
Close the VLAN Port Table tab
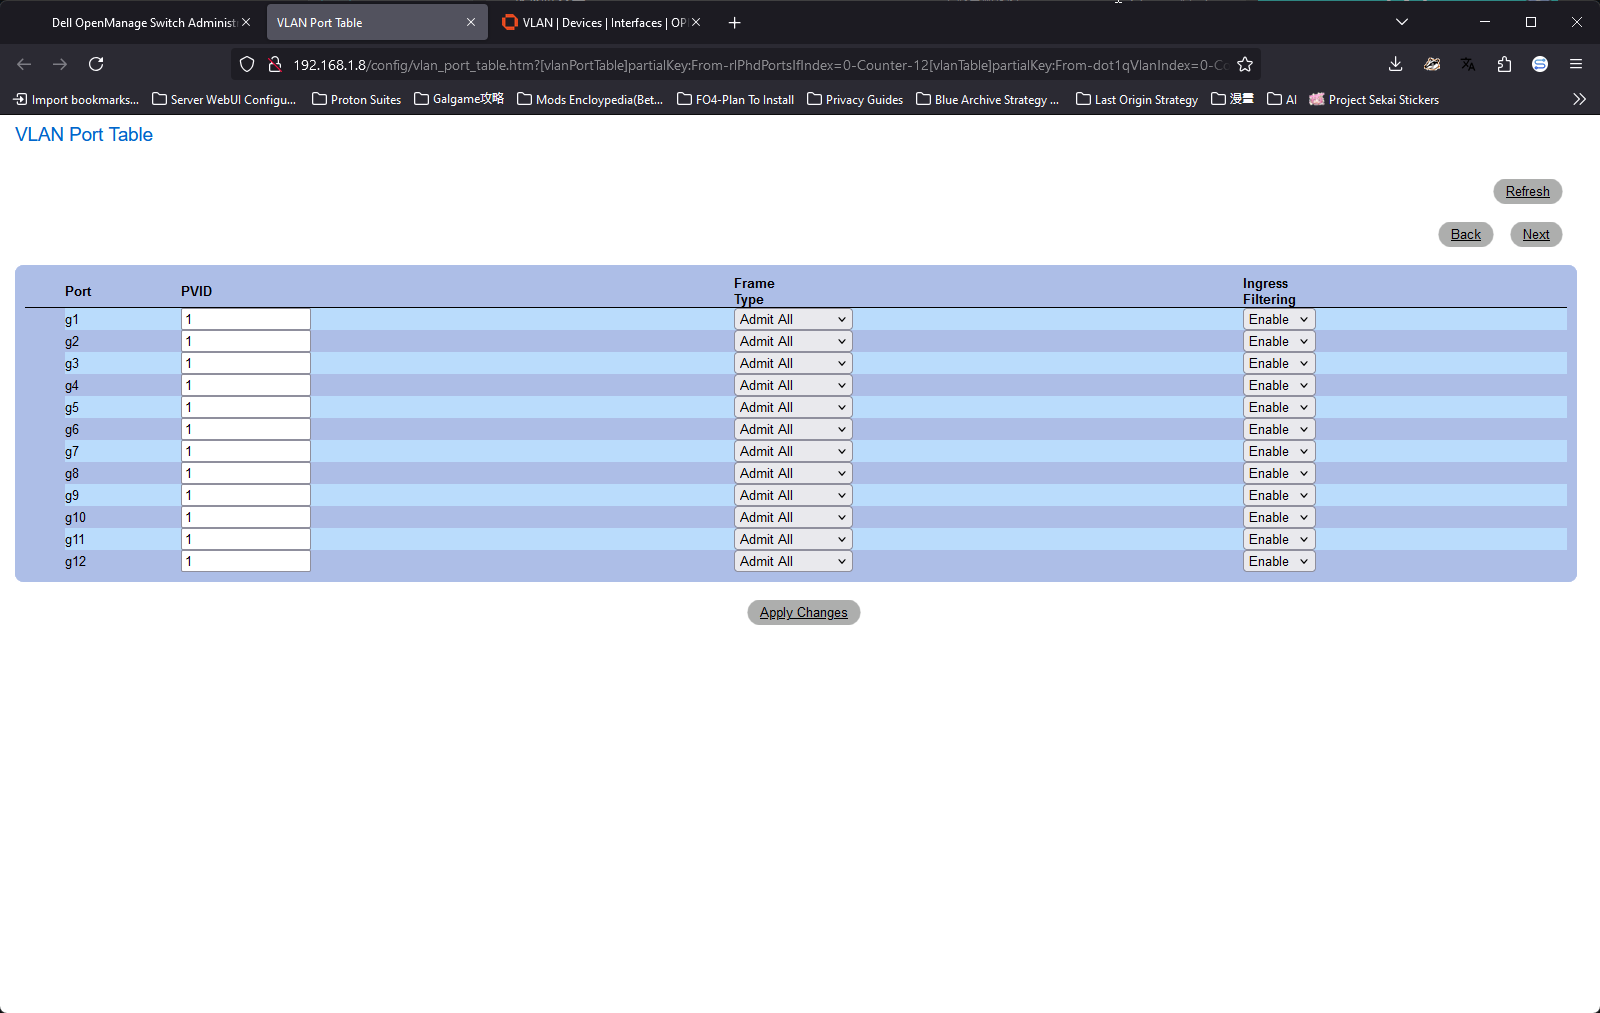pos(471,22)
